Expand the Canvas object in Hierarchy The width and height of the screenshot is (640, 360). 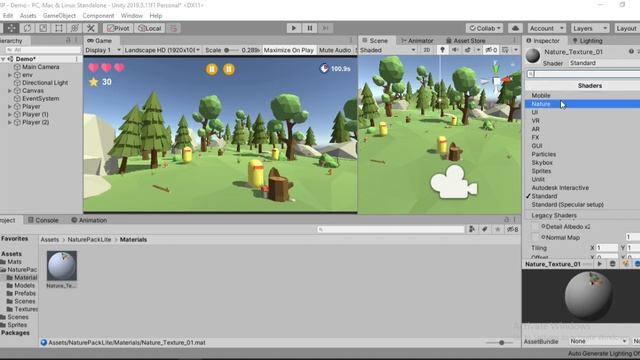coord(10,91)
